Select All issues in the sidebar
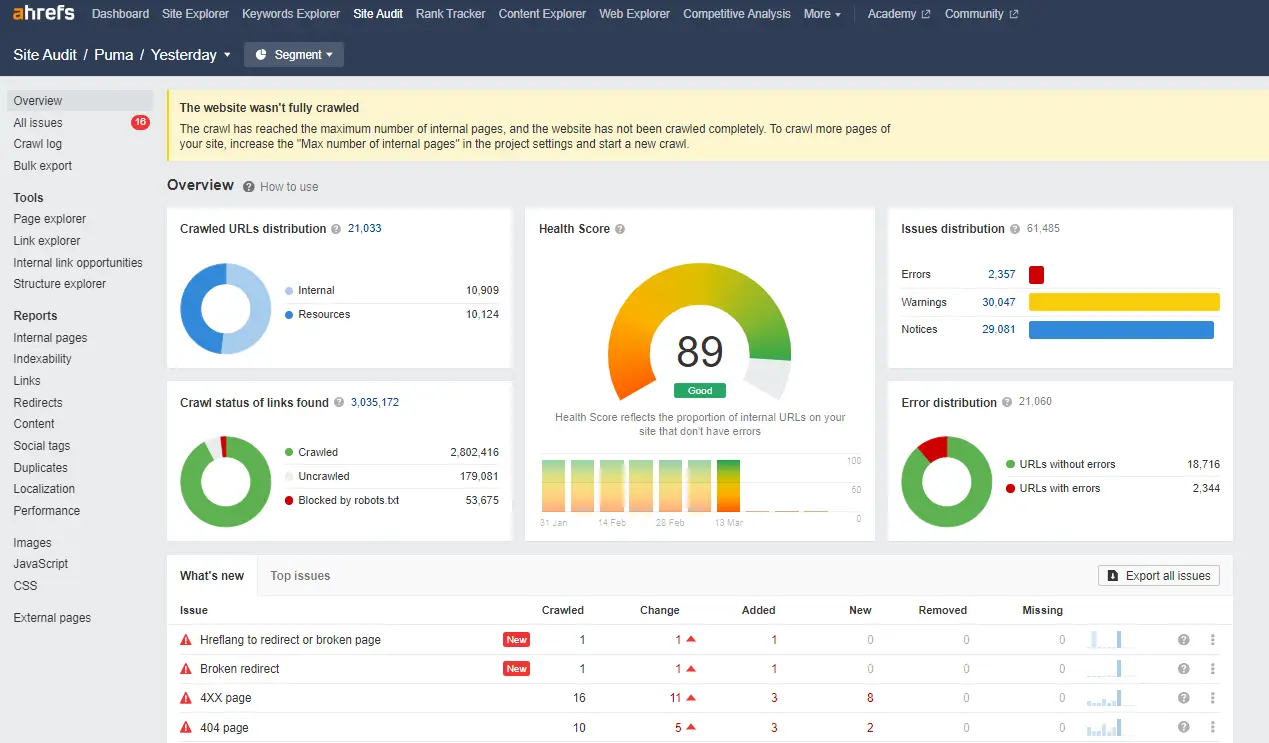 (38, 123)
